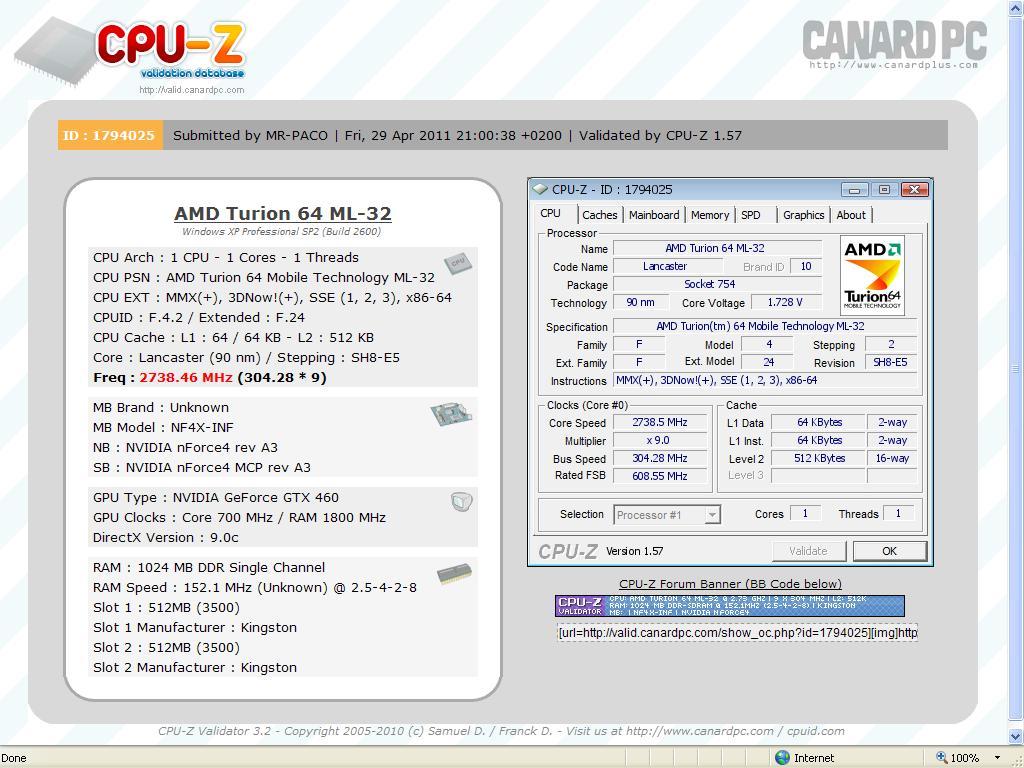Click the Technology 90 nm field
Screen dimensions: 1024x768
pos(641,302)
